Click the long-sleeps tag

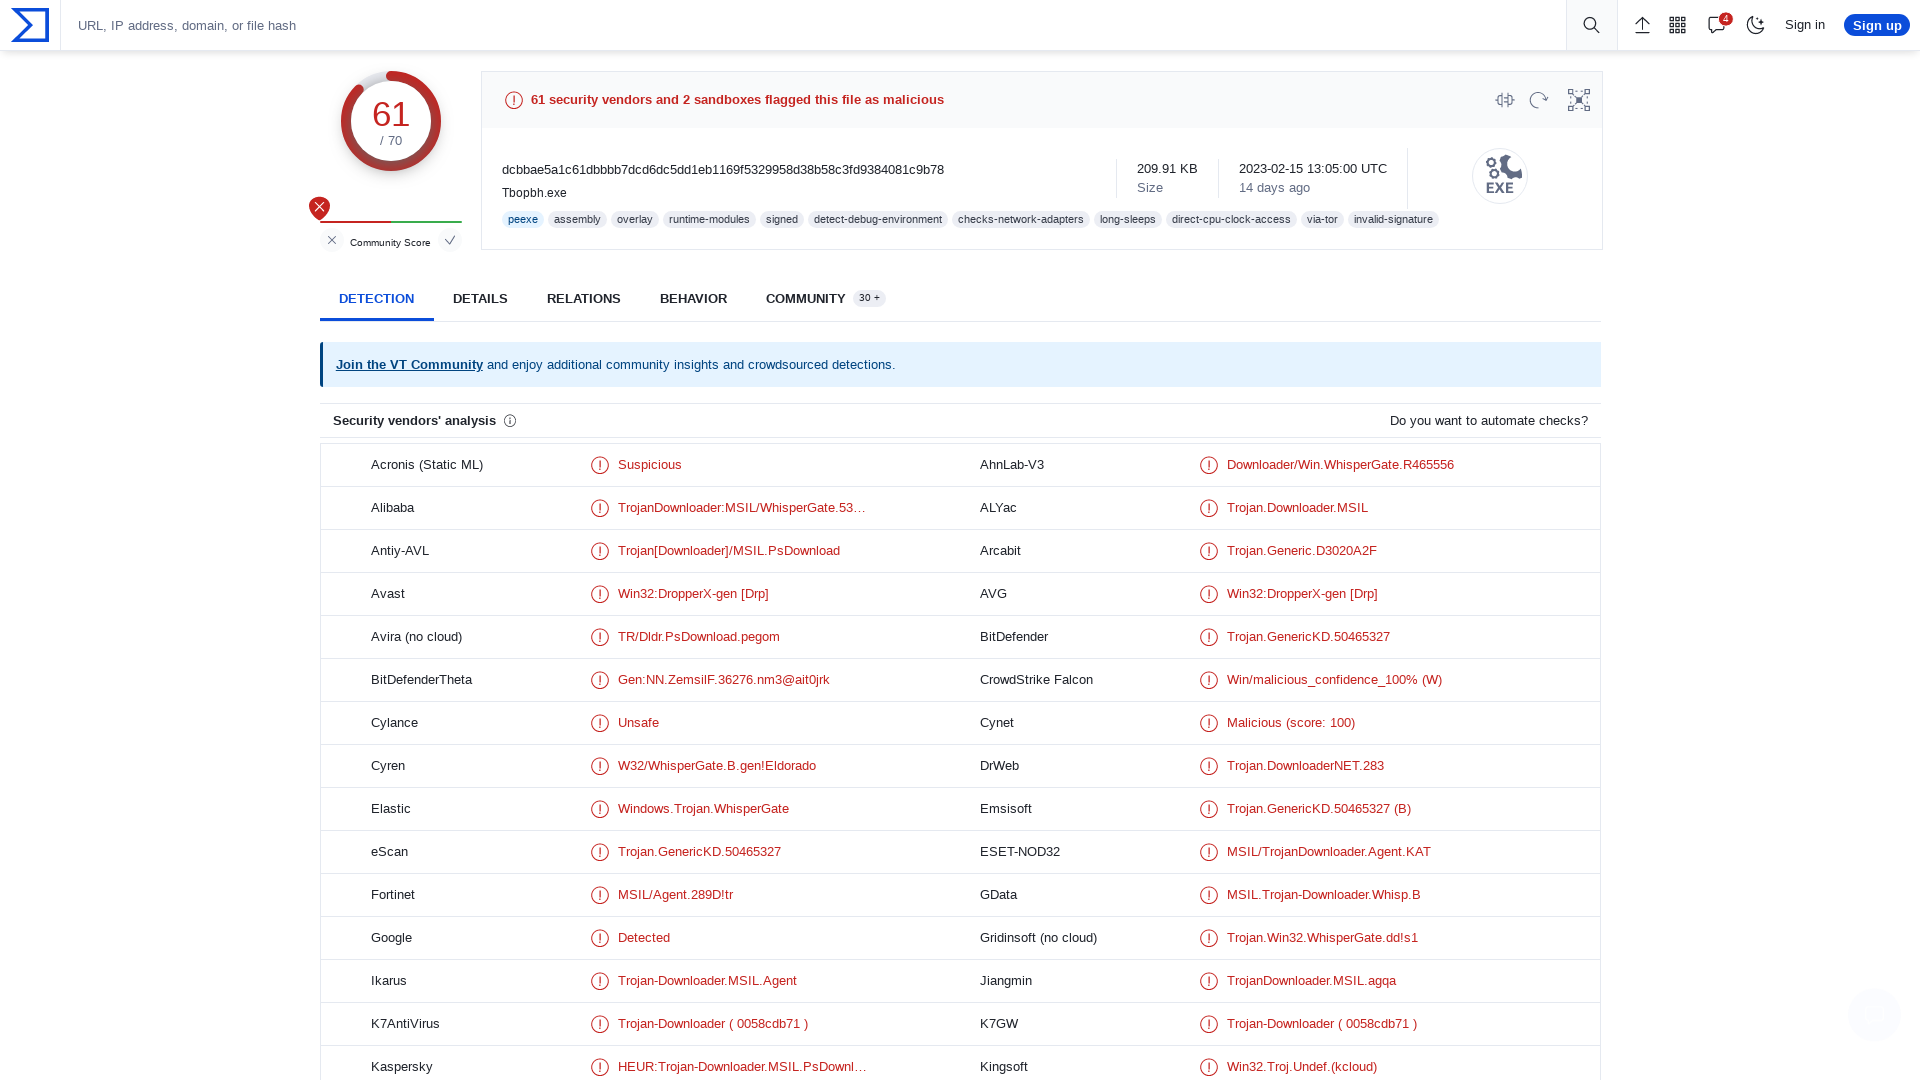click(x=1127, y=219)
